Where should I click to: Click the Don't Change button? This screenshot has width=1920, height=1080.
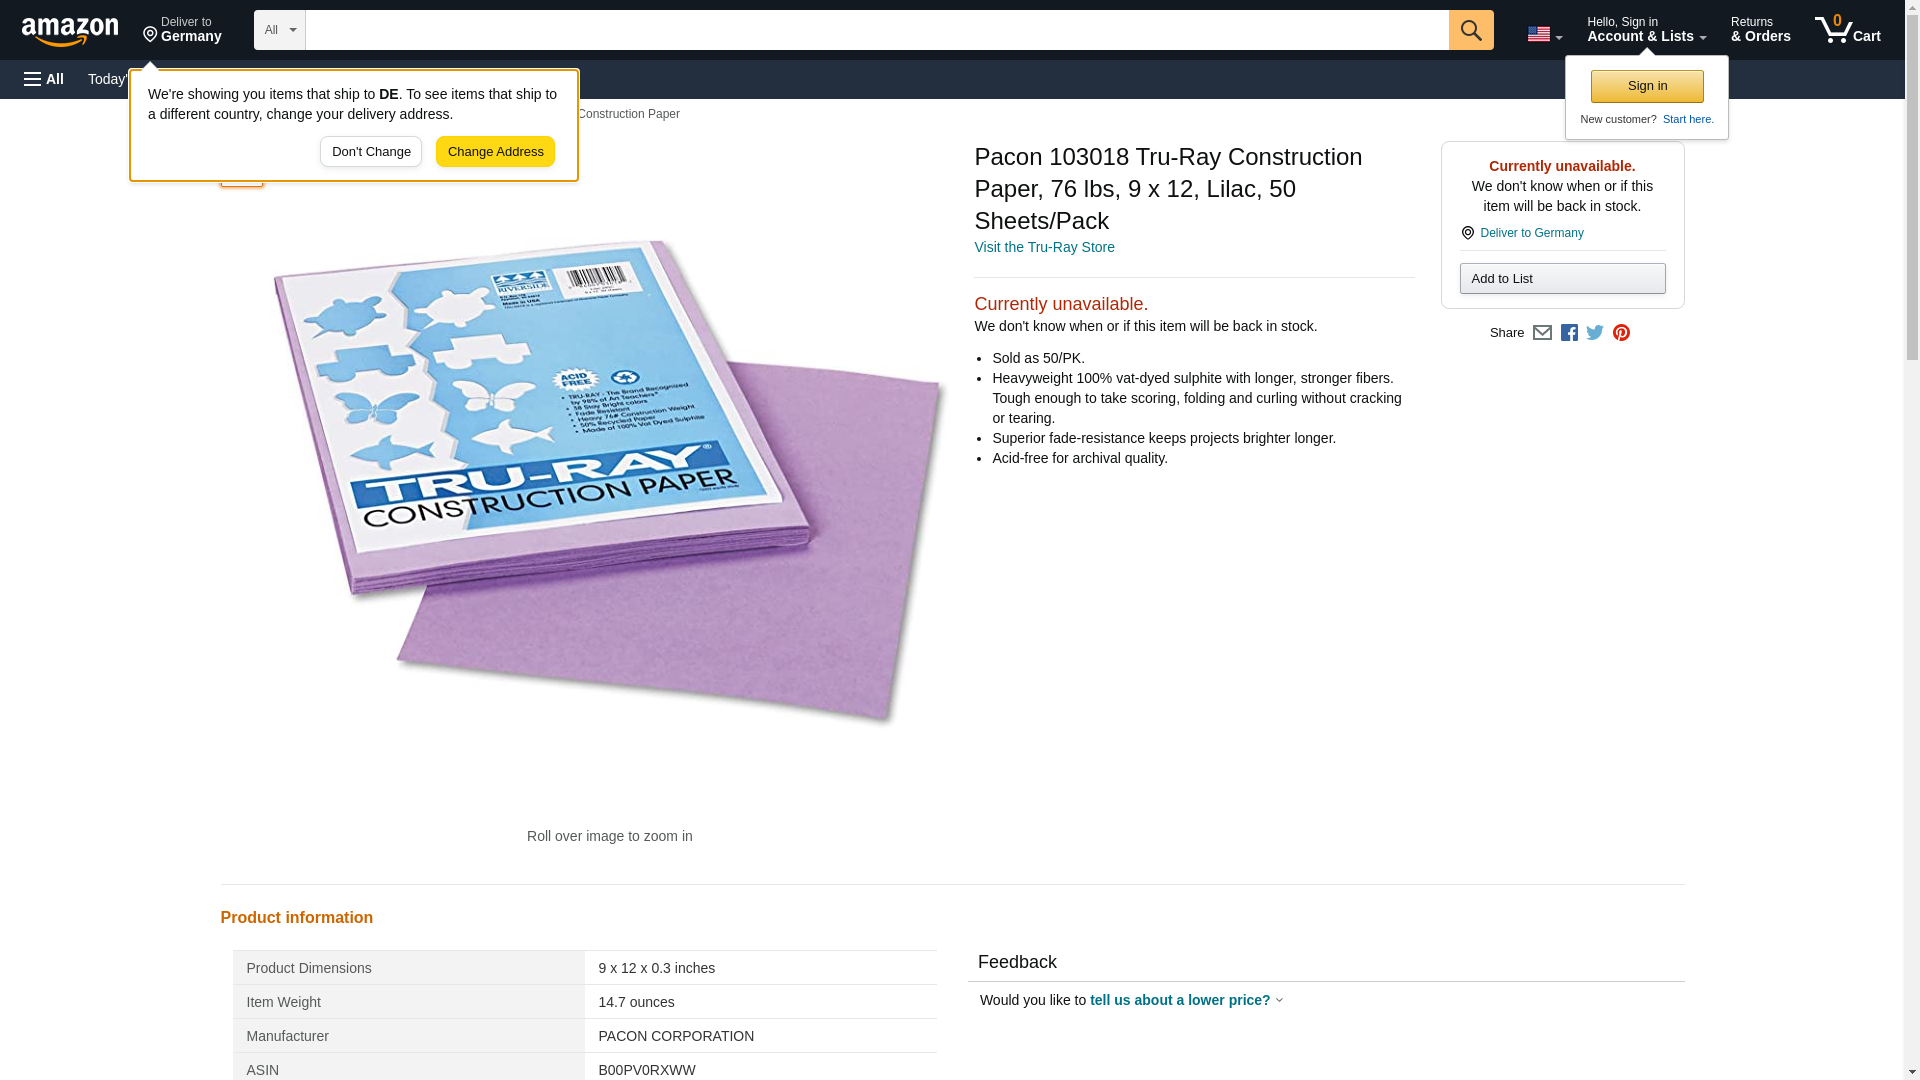click(x=371, y=152)
